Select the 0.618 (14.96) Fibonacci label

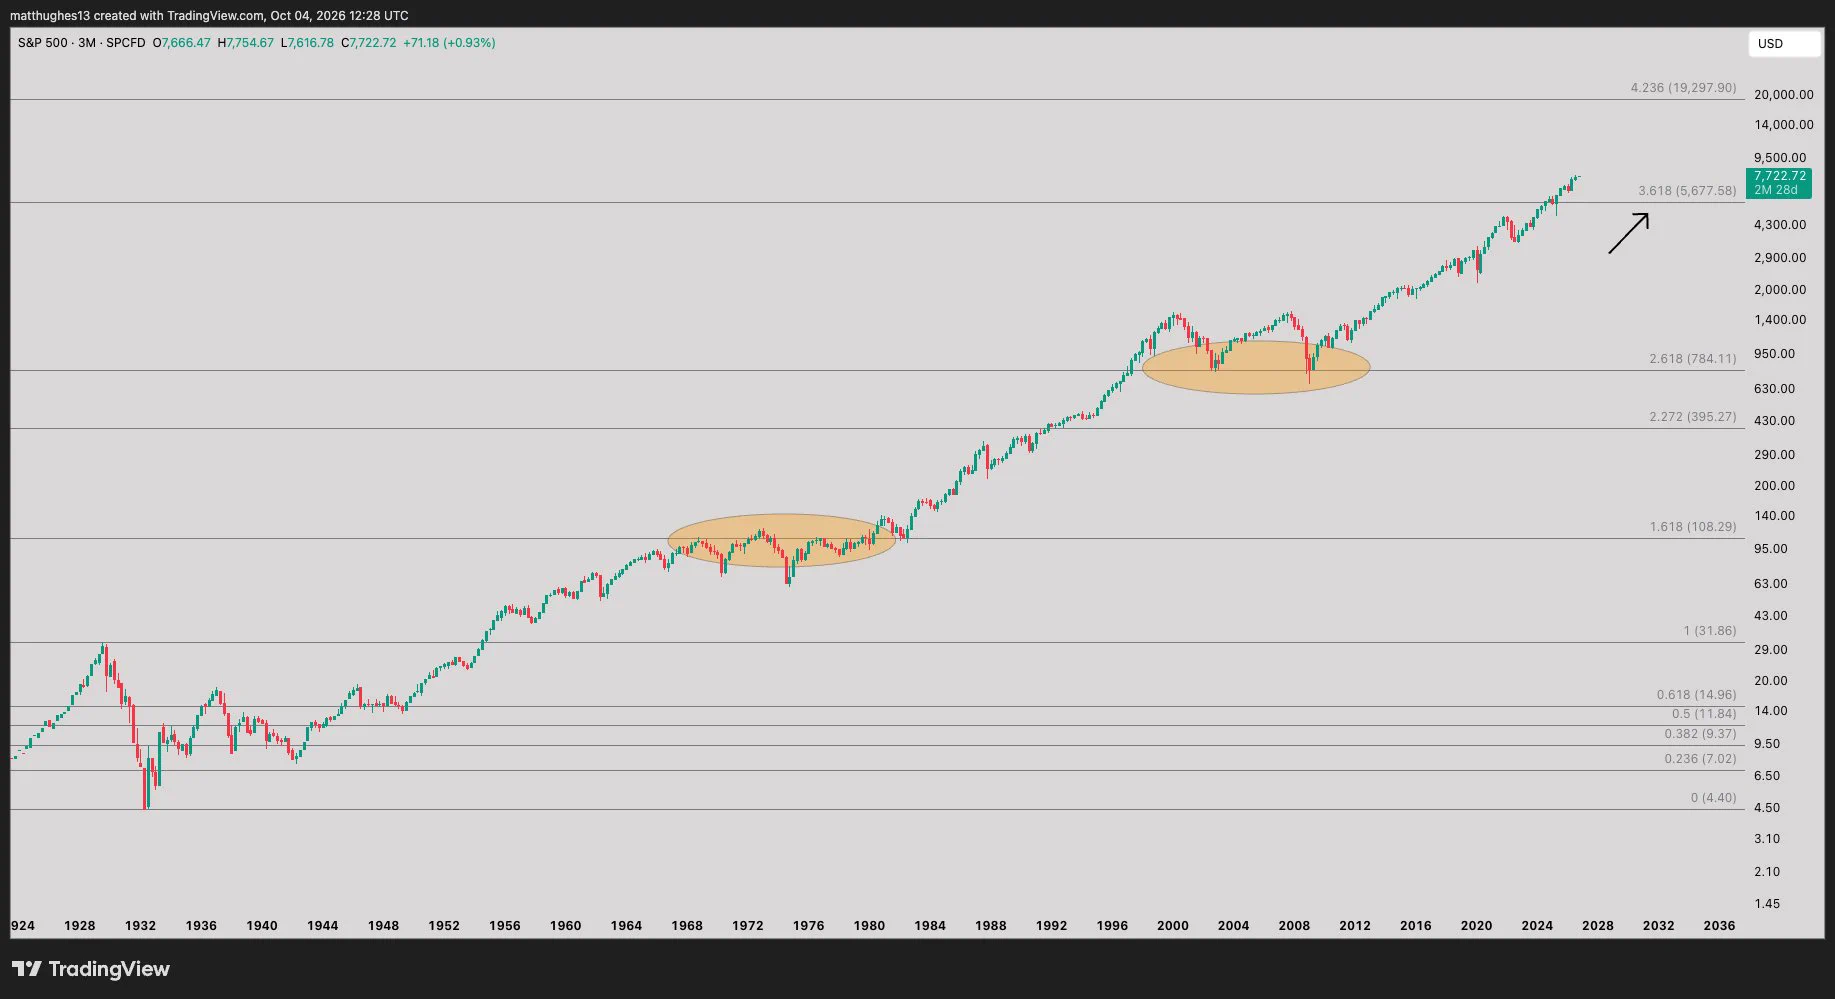(1696, 695)
